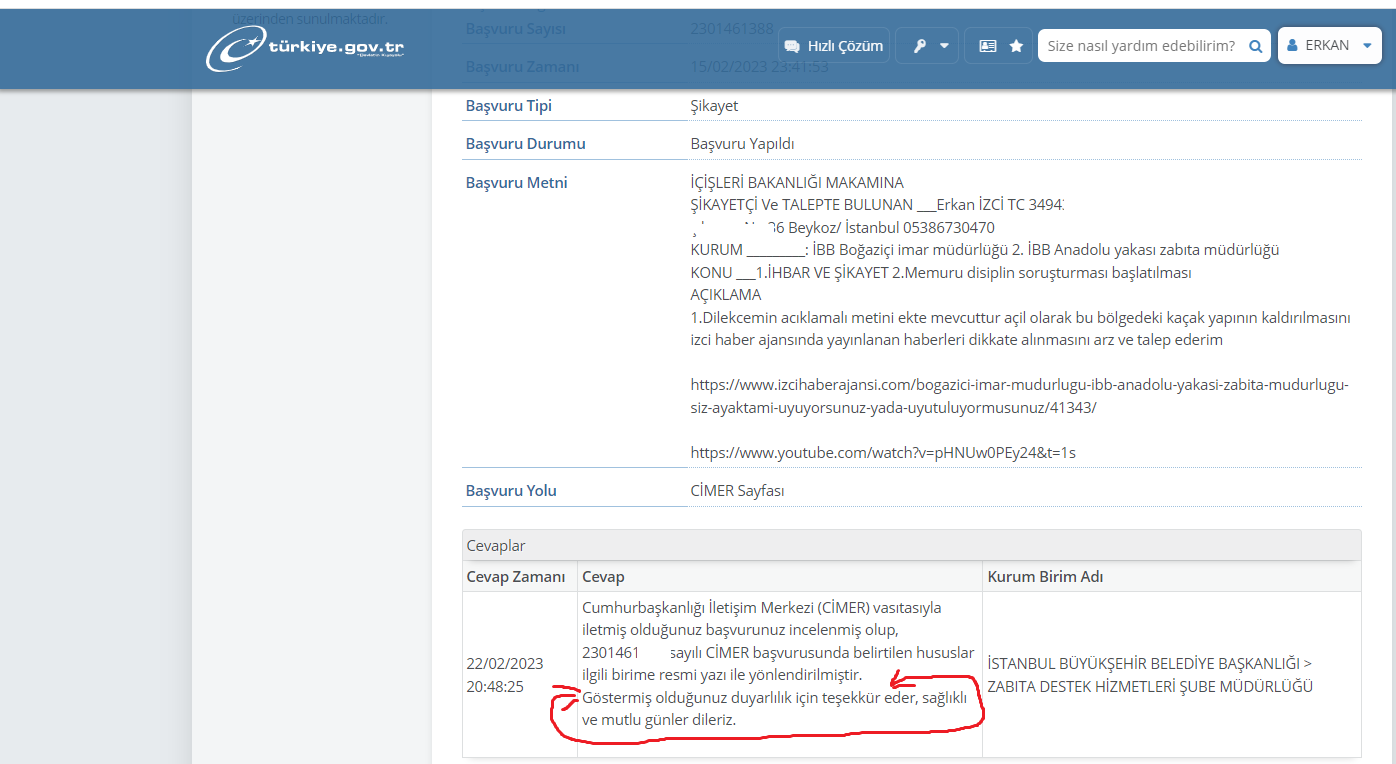Click the 'İÇİŞLERİ BAKANLIĞI MAKAMINA' line

797,183
